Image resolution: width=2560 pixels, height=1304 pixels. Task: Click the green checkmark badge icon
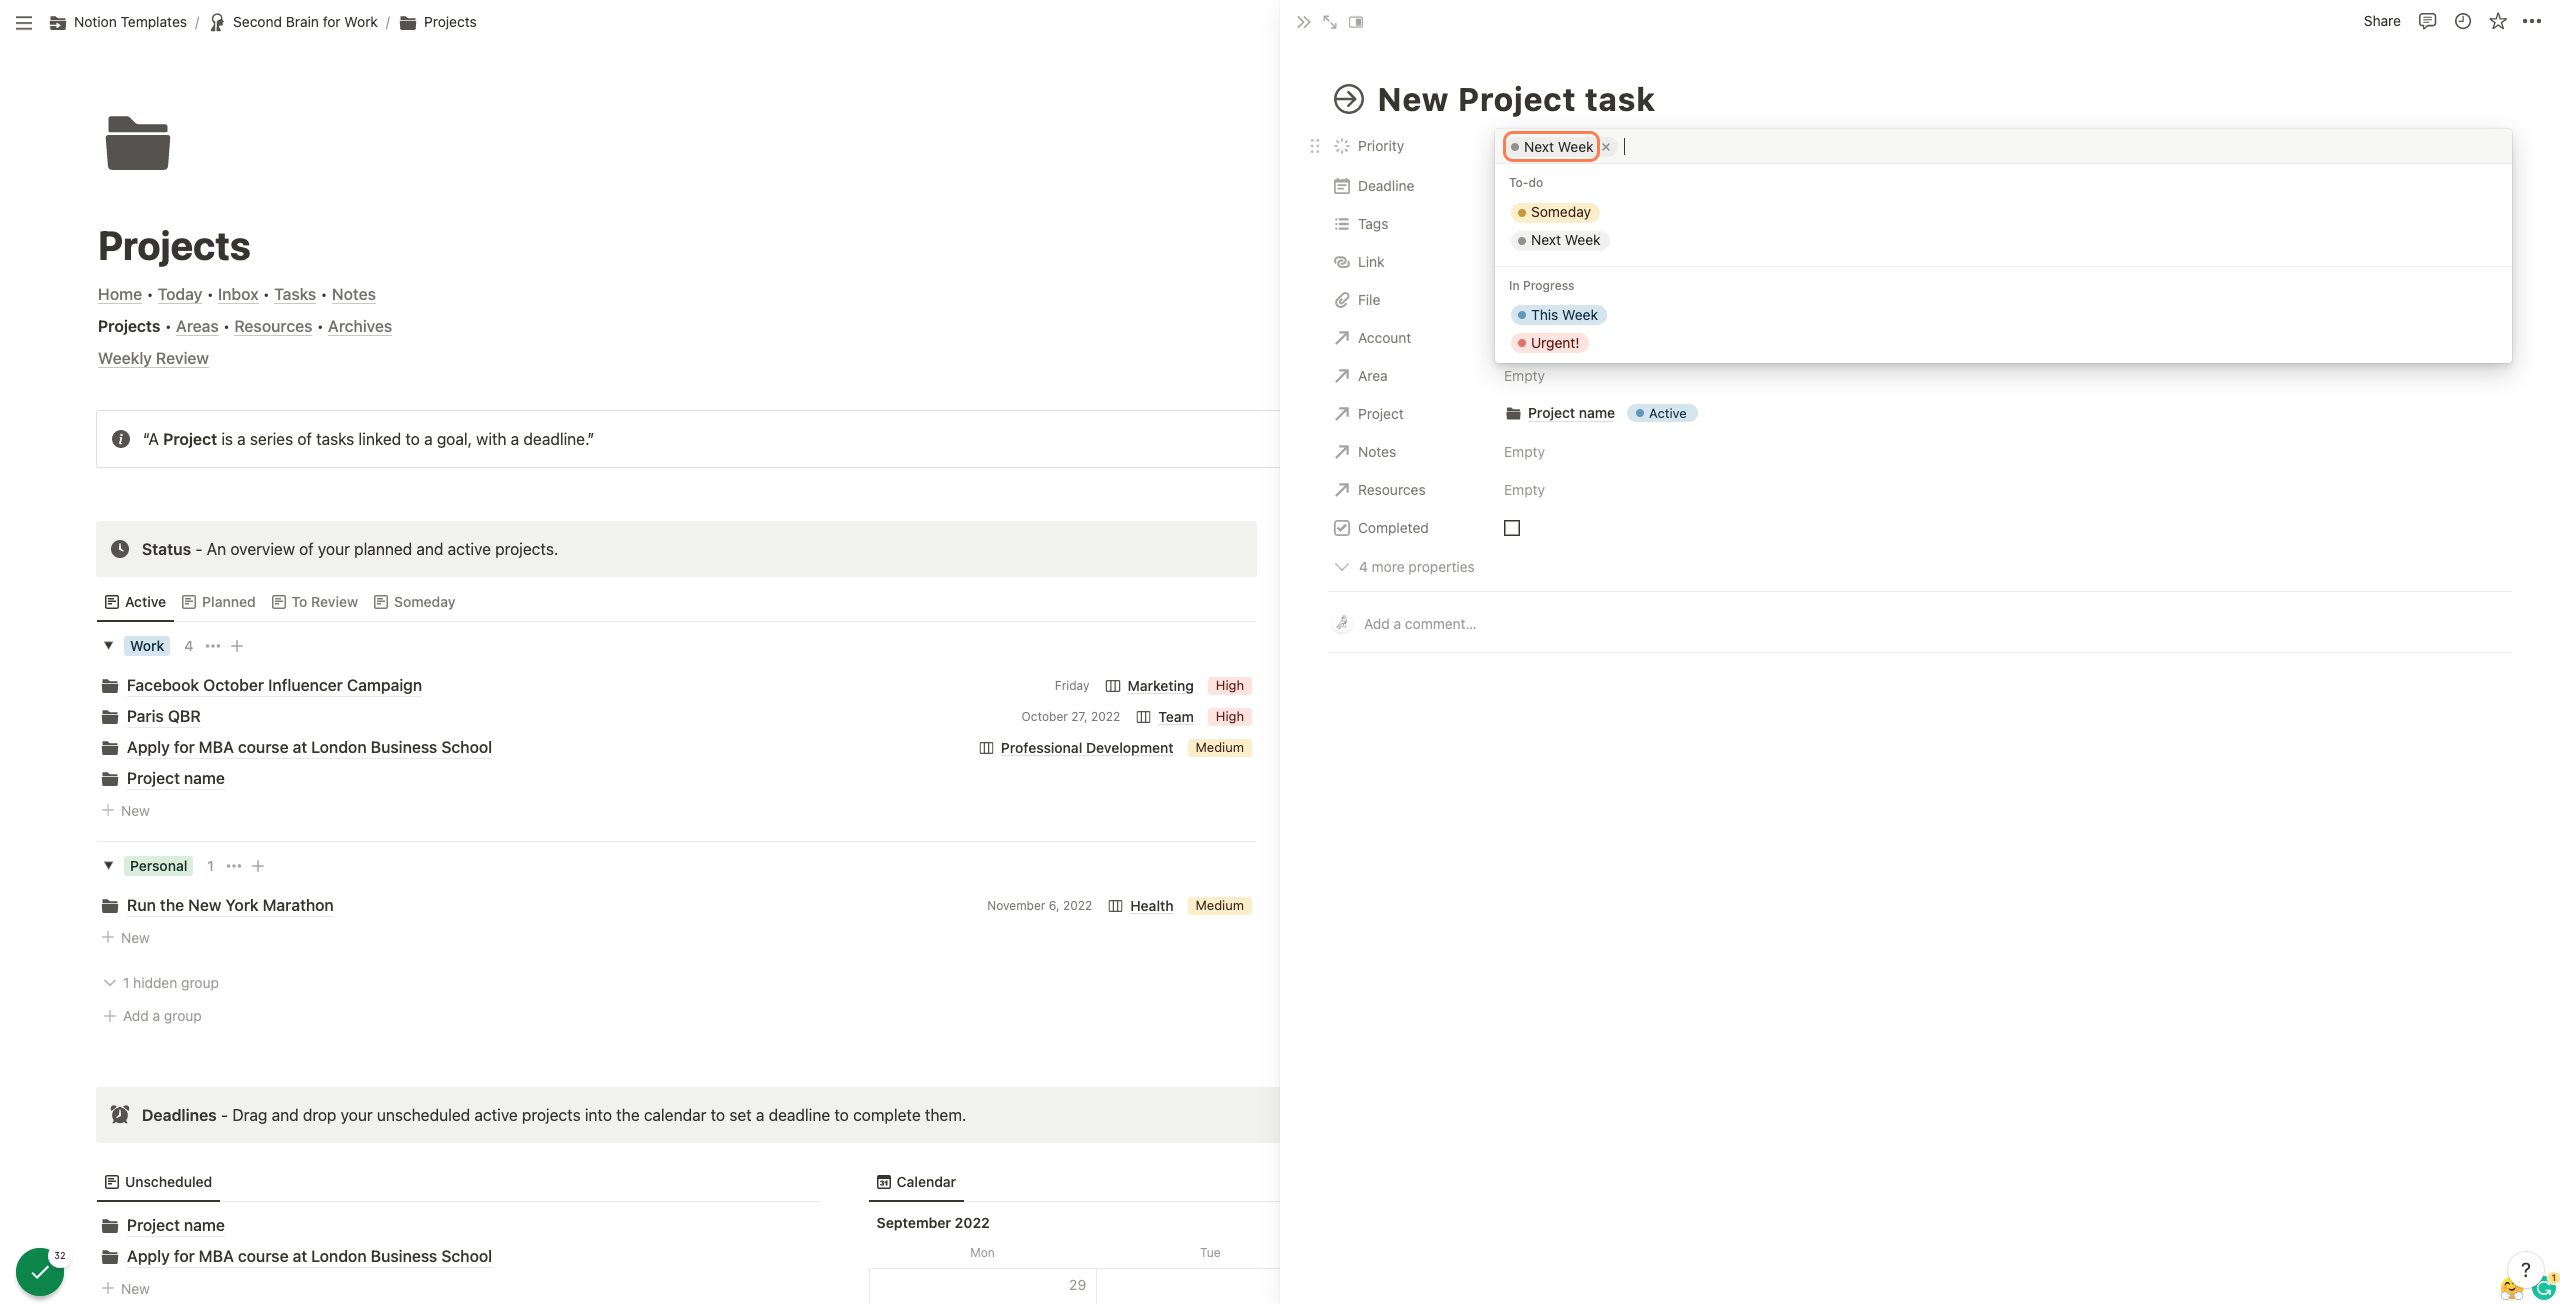[x=40, y=1272]
